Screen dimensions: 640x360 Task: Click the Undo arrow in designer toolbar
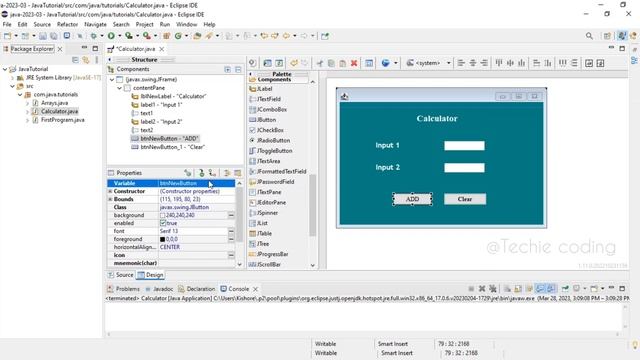click(293, 63)
